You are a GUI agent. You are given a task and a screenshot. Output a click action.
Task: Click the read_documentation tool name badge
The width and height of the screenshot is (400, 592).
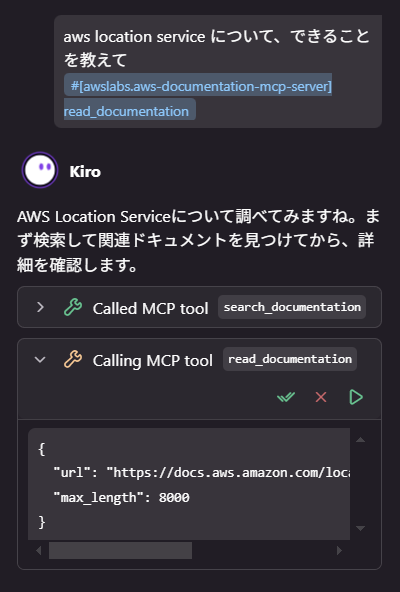290,359
